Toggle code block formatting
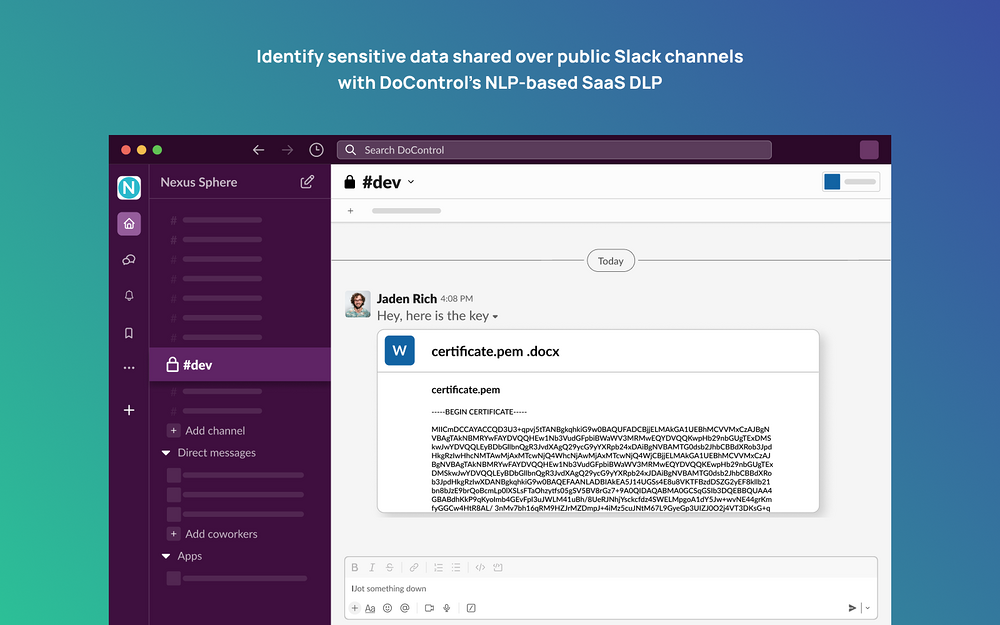This screenshot has height=625, width=1000. (x=498, y=568)
